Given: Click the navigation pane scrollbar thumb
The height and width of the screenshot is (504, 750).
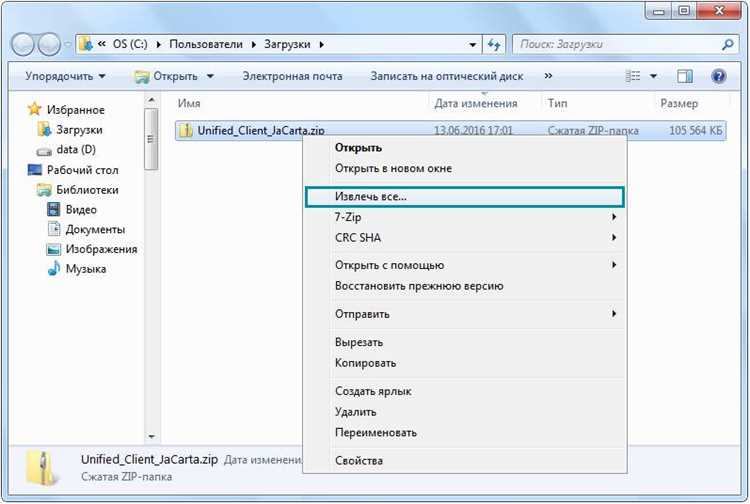Looking at the screenshot, I should (151, 139).
